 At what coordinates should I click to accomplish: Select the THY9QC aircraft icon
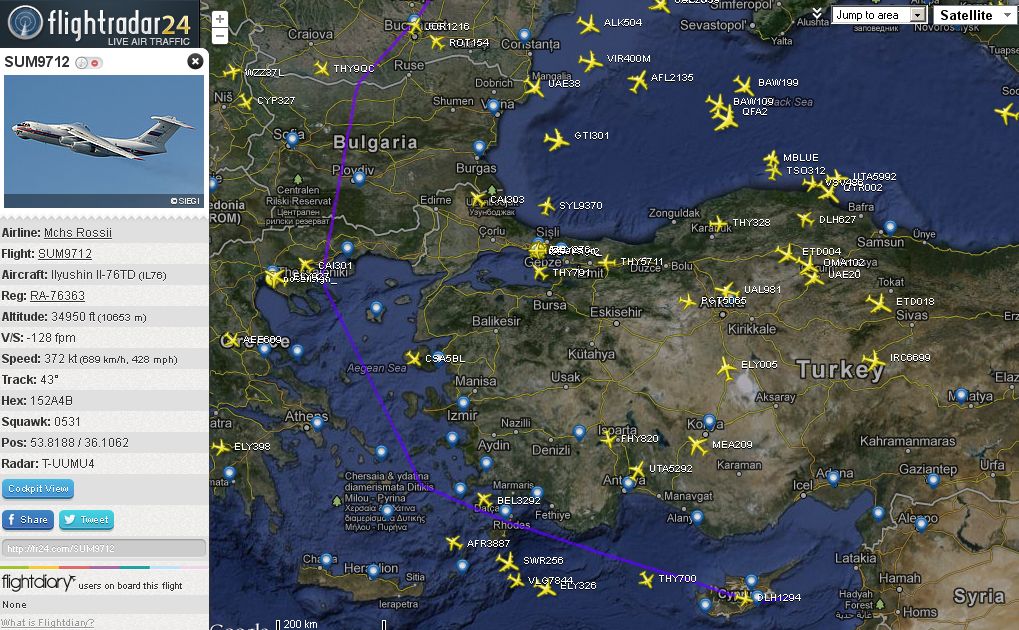(321, 68)
